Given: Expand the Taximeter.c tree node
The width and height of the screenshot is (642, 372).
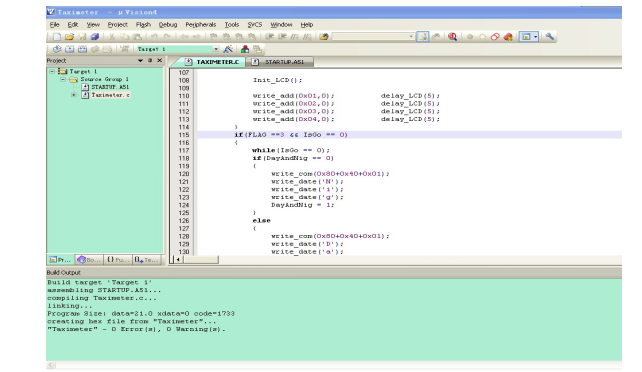Looking at the screenshot, I should click(74, 95).
